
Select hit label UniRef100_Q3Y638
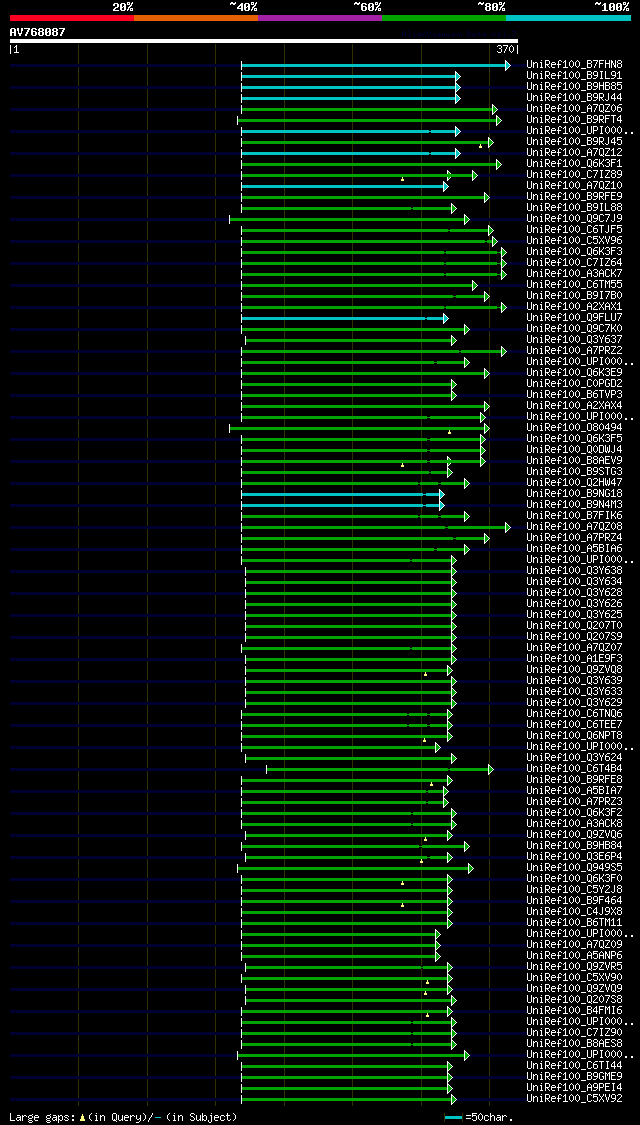tap(574, 570)
